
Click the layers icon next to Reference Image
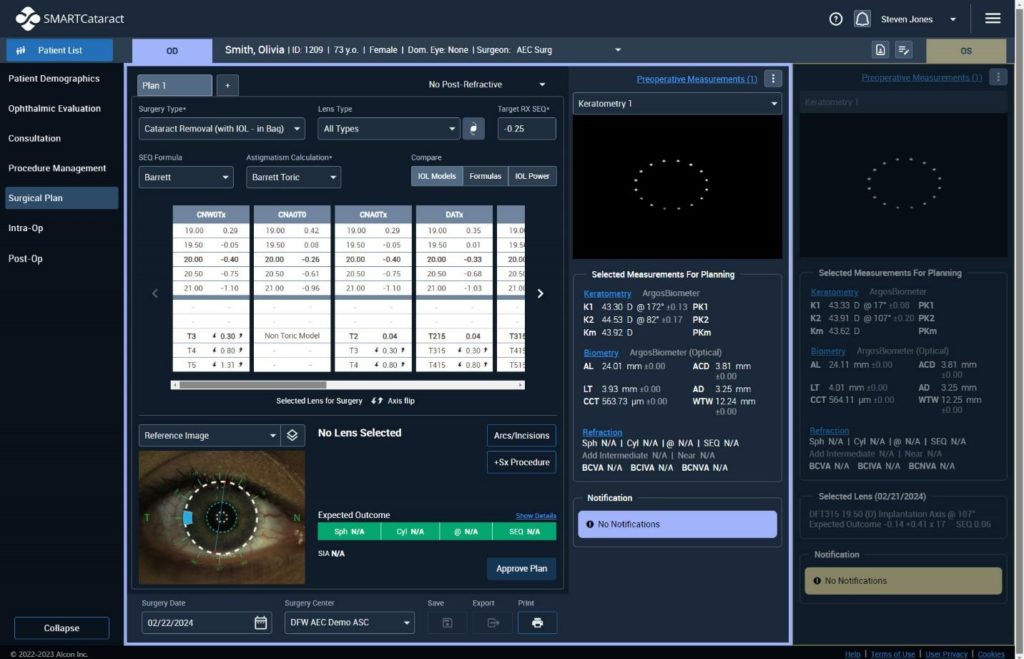click(x=293, y=436)
